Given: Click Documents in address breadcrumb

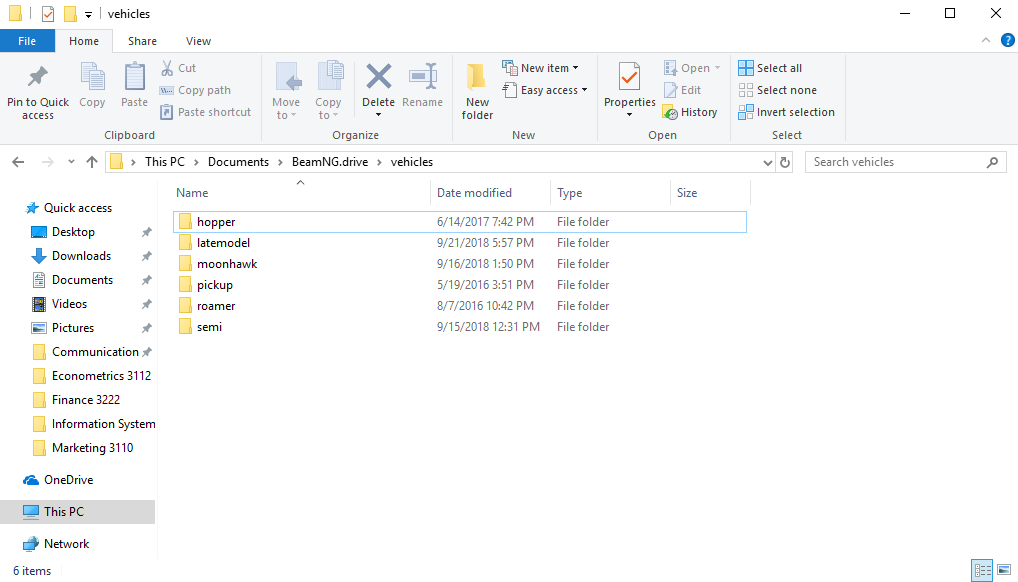Looking at the screenshot, I should [238, 162].
